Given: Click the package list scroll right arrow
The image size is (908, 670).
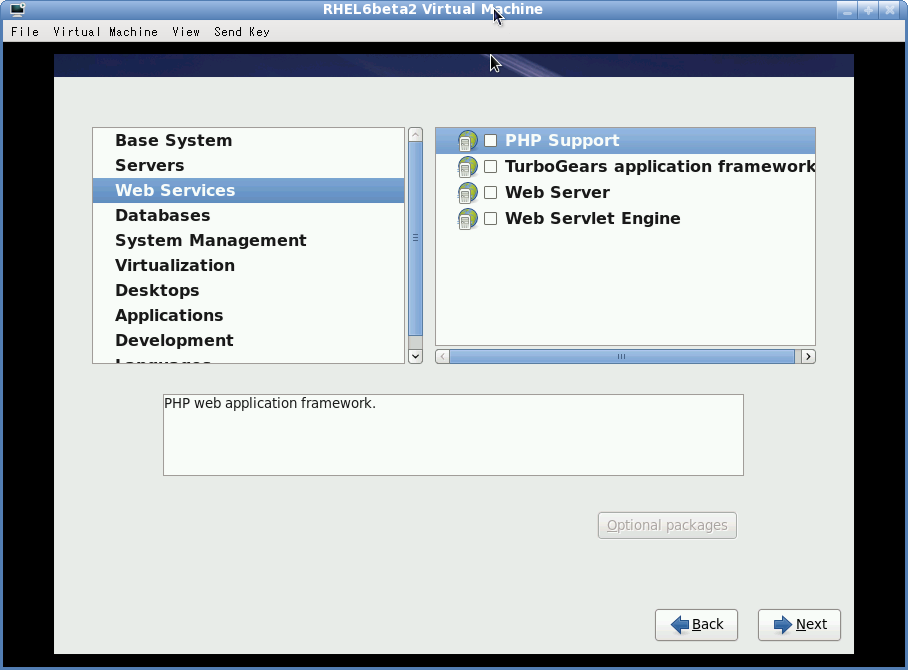Looking at the screenshot, I should [x=808, y=357].
